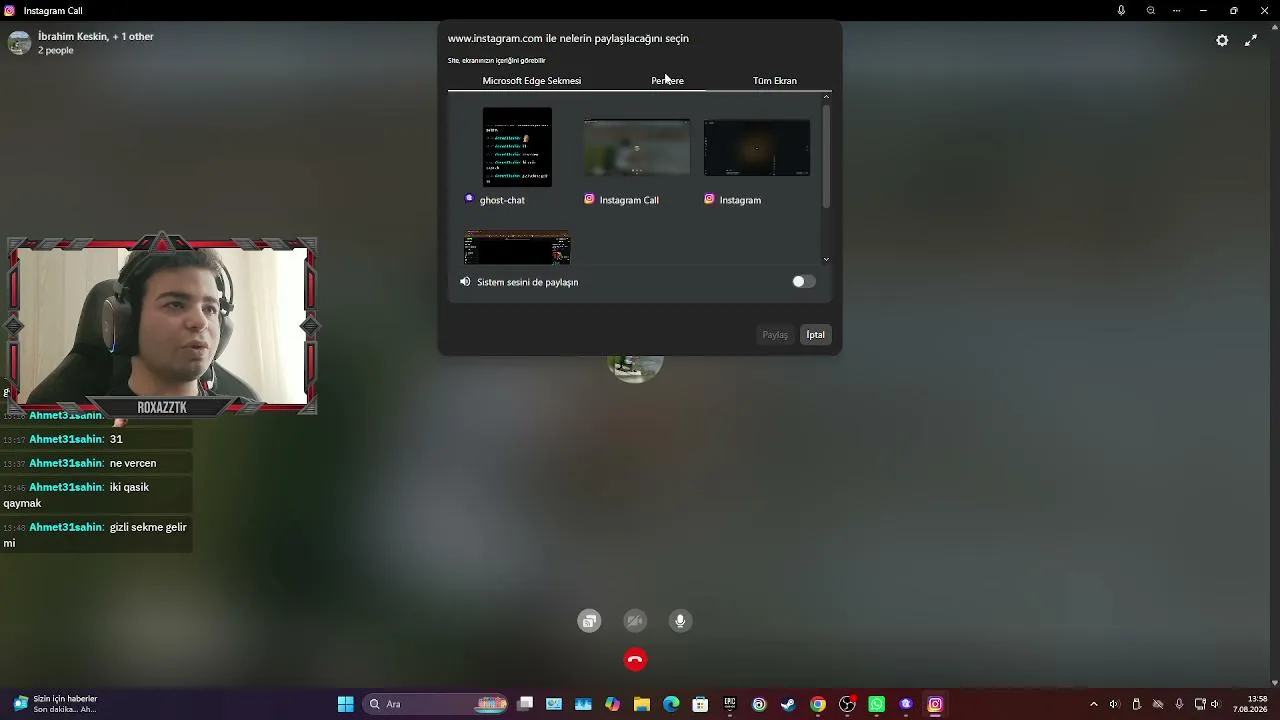Click the Paylaş button
This screenshot has height=720, width=1280.
coord(775,335)
